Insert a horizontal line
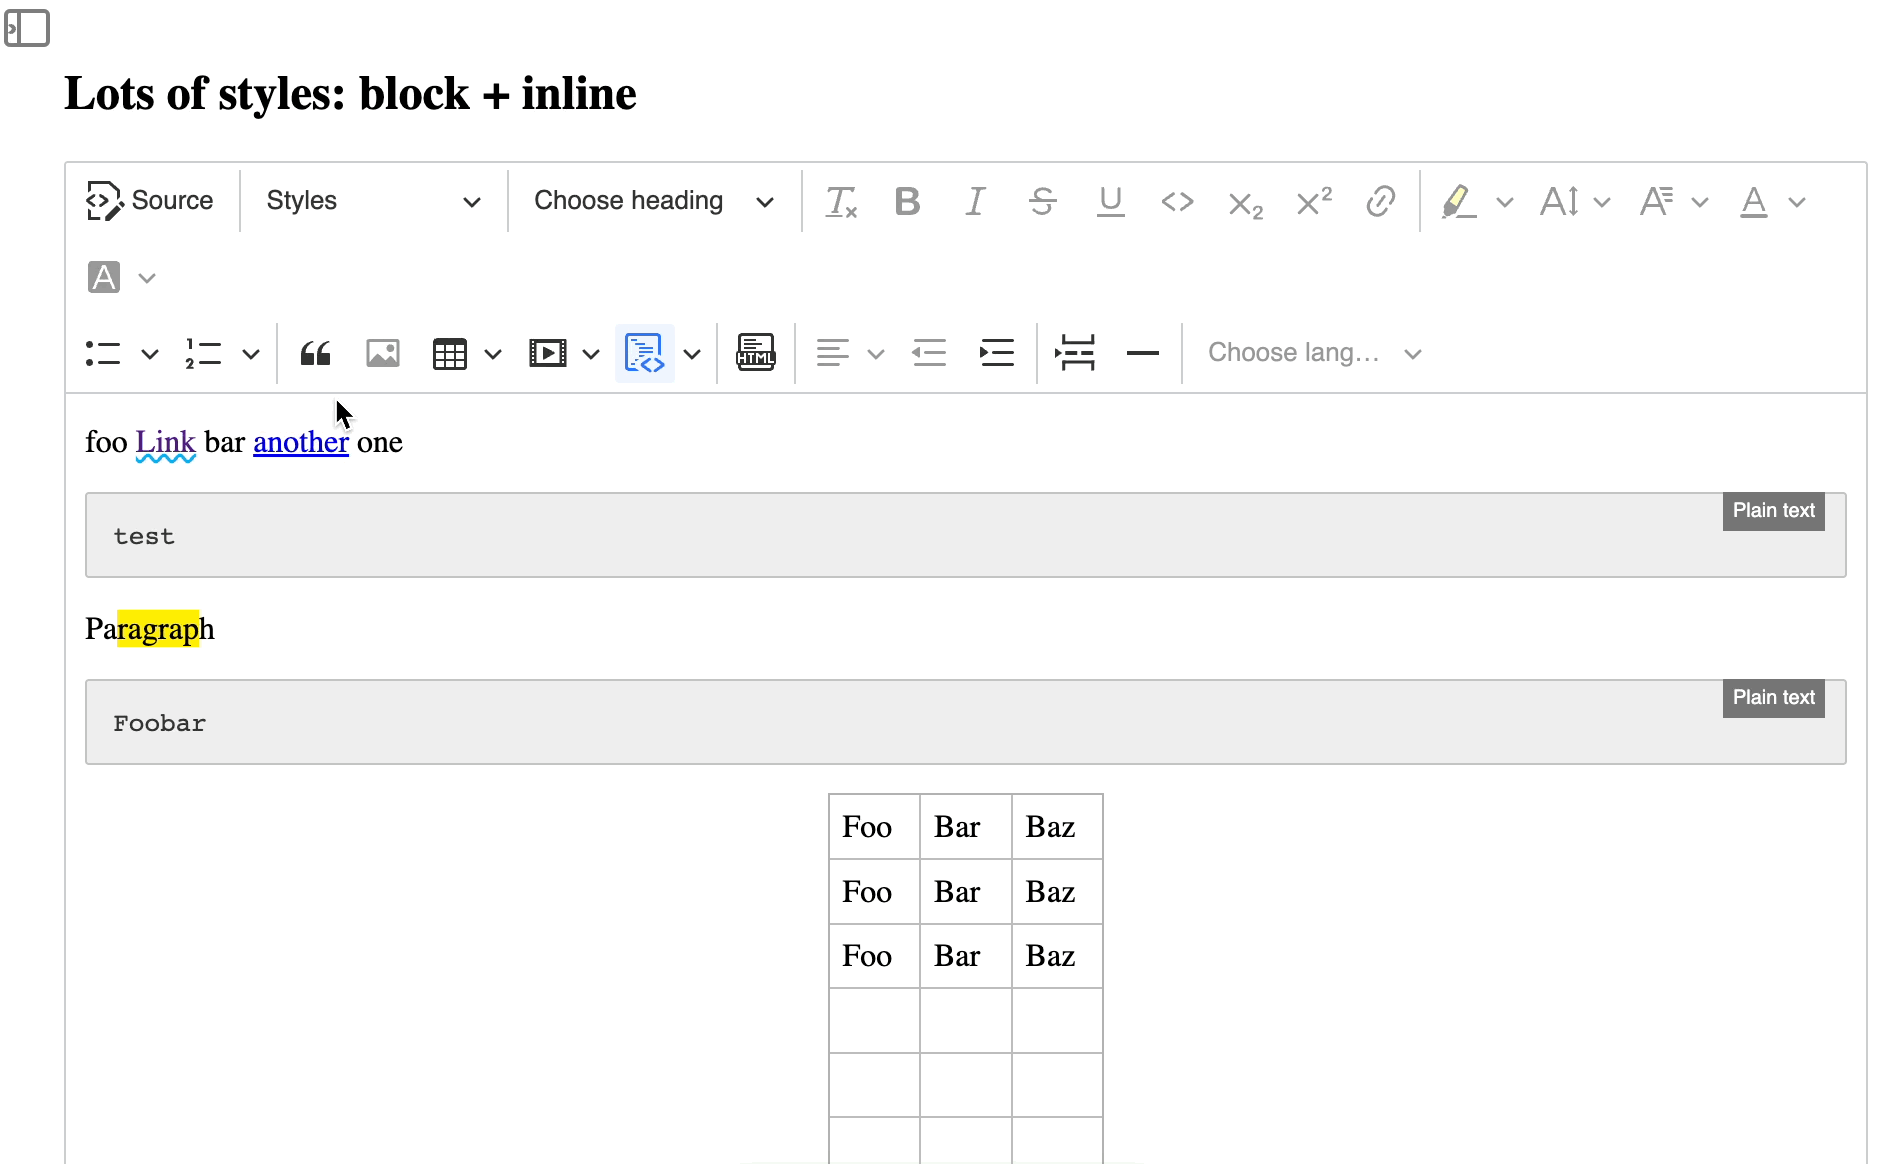 [1143, 352]
